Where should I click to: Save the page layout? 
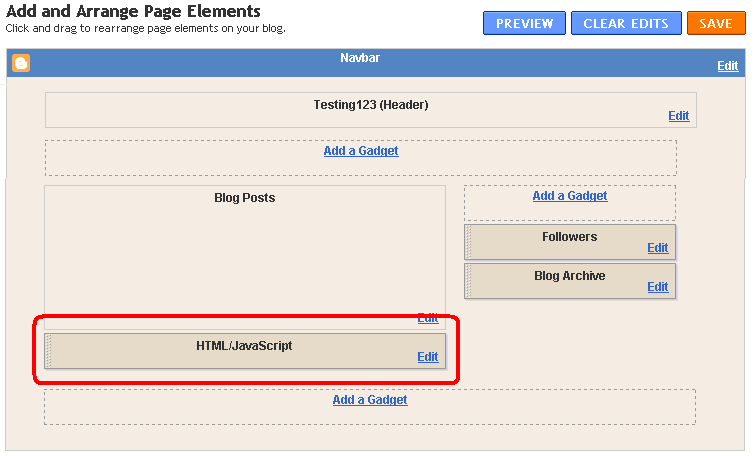tap(715, 23)
